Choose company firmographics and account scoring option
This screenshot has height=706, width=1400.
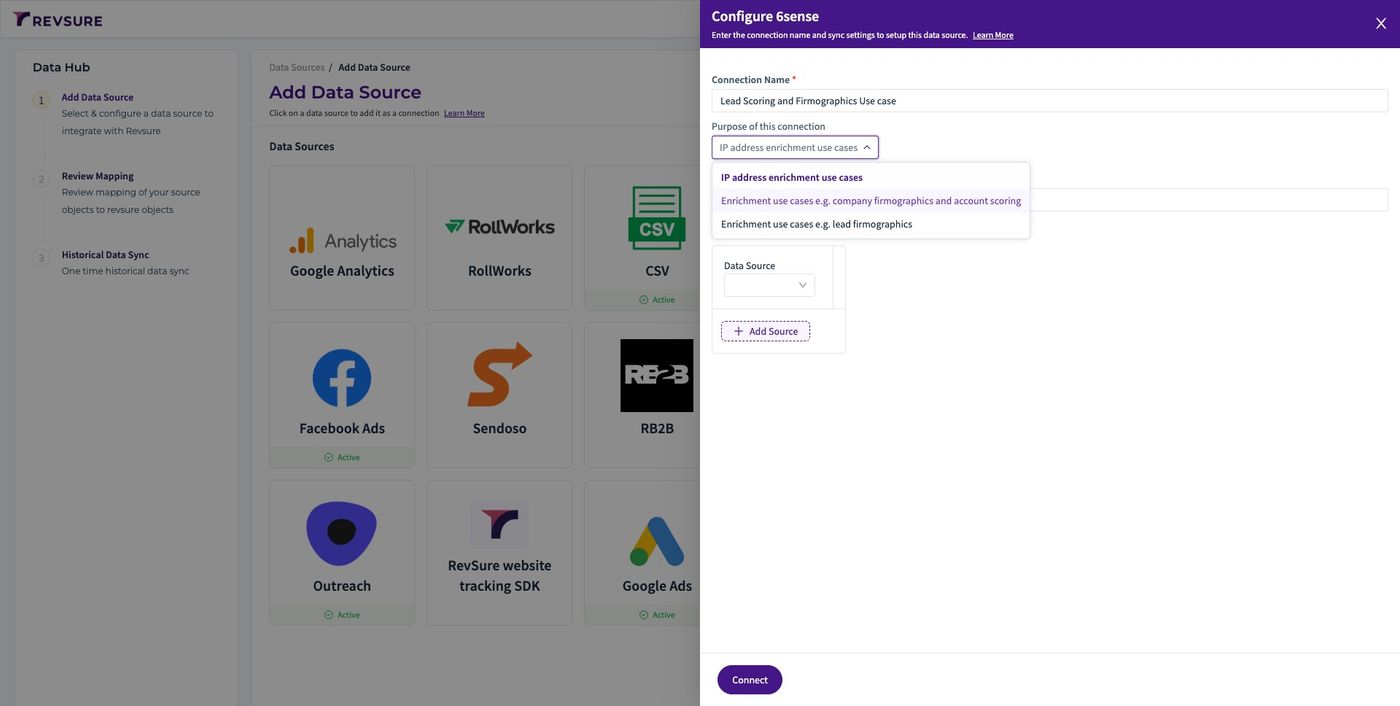pyautogui.click(x=871, y=200)
